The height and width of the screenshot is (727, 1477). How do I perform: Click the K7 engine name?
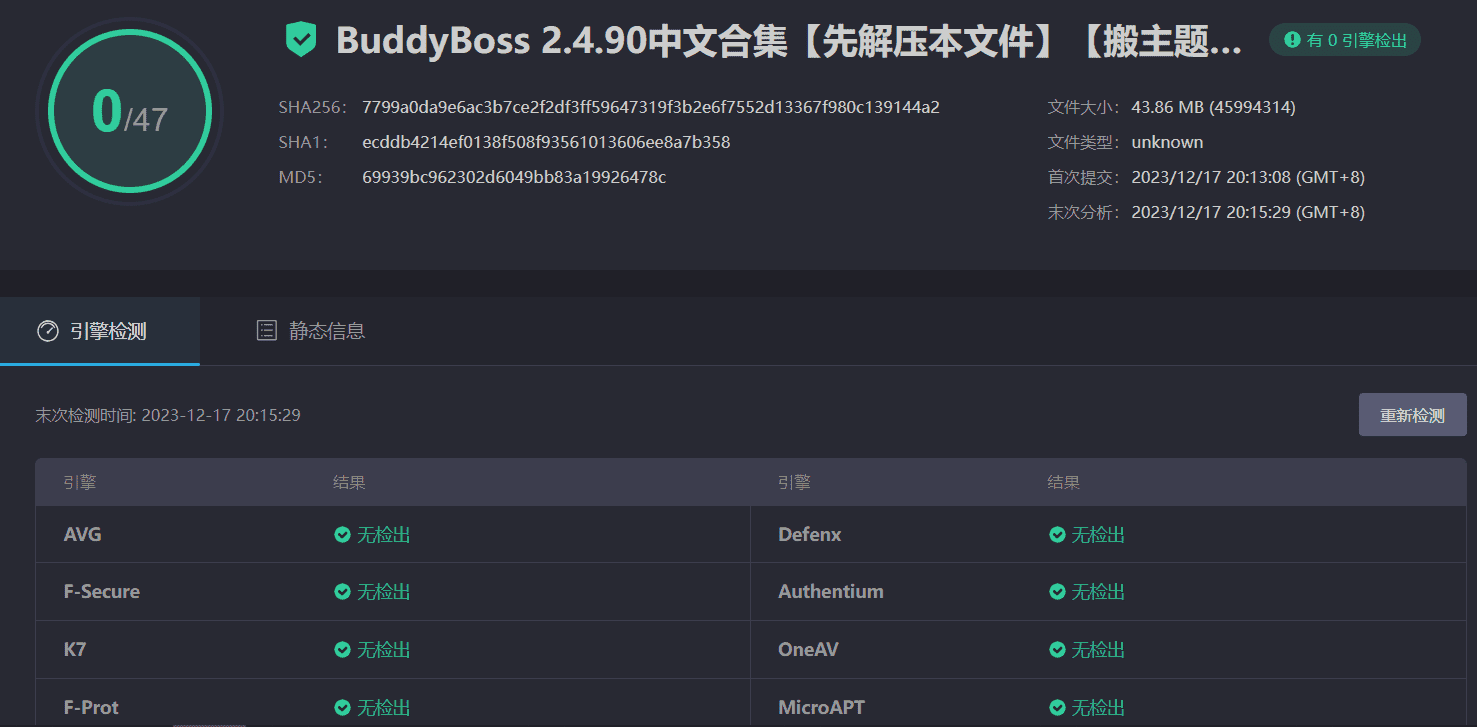coord(75,650)
